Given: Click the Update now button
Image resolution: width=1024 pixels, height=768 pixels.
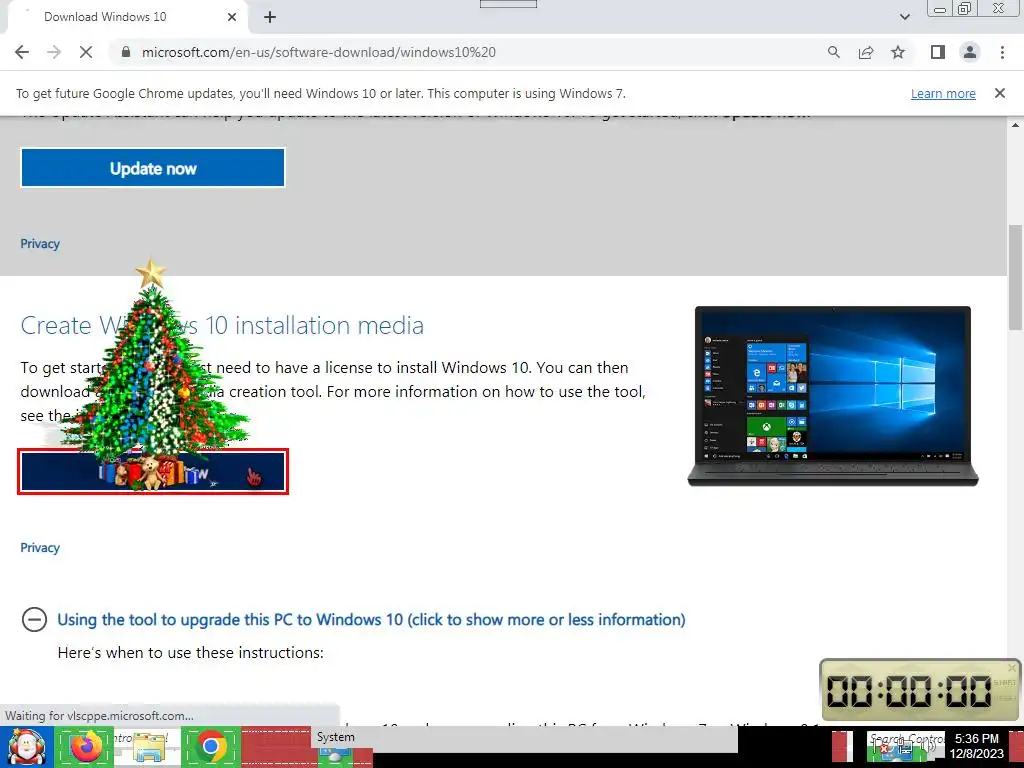Looking at the screenshot, I should [153, 168].
